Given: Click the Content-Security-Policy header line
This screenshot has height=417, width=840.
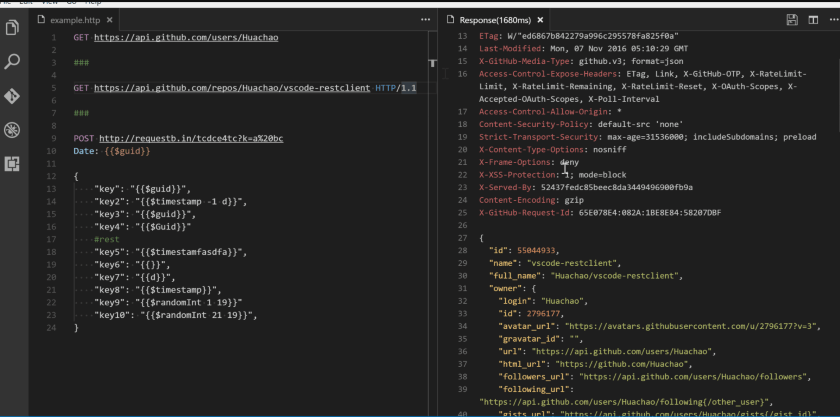Looking at the screenshot, I should [x=581, y=124].
